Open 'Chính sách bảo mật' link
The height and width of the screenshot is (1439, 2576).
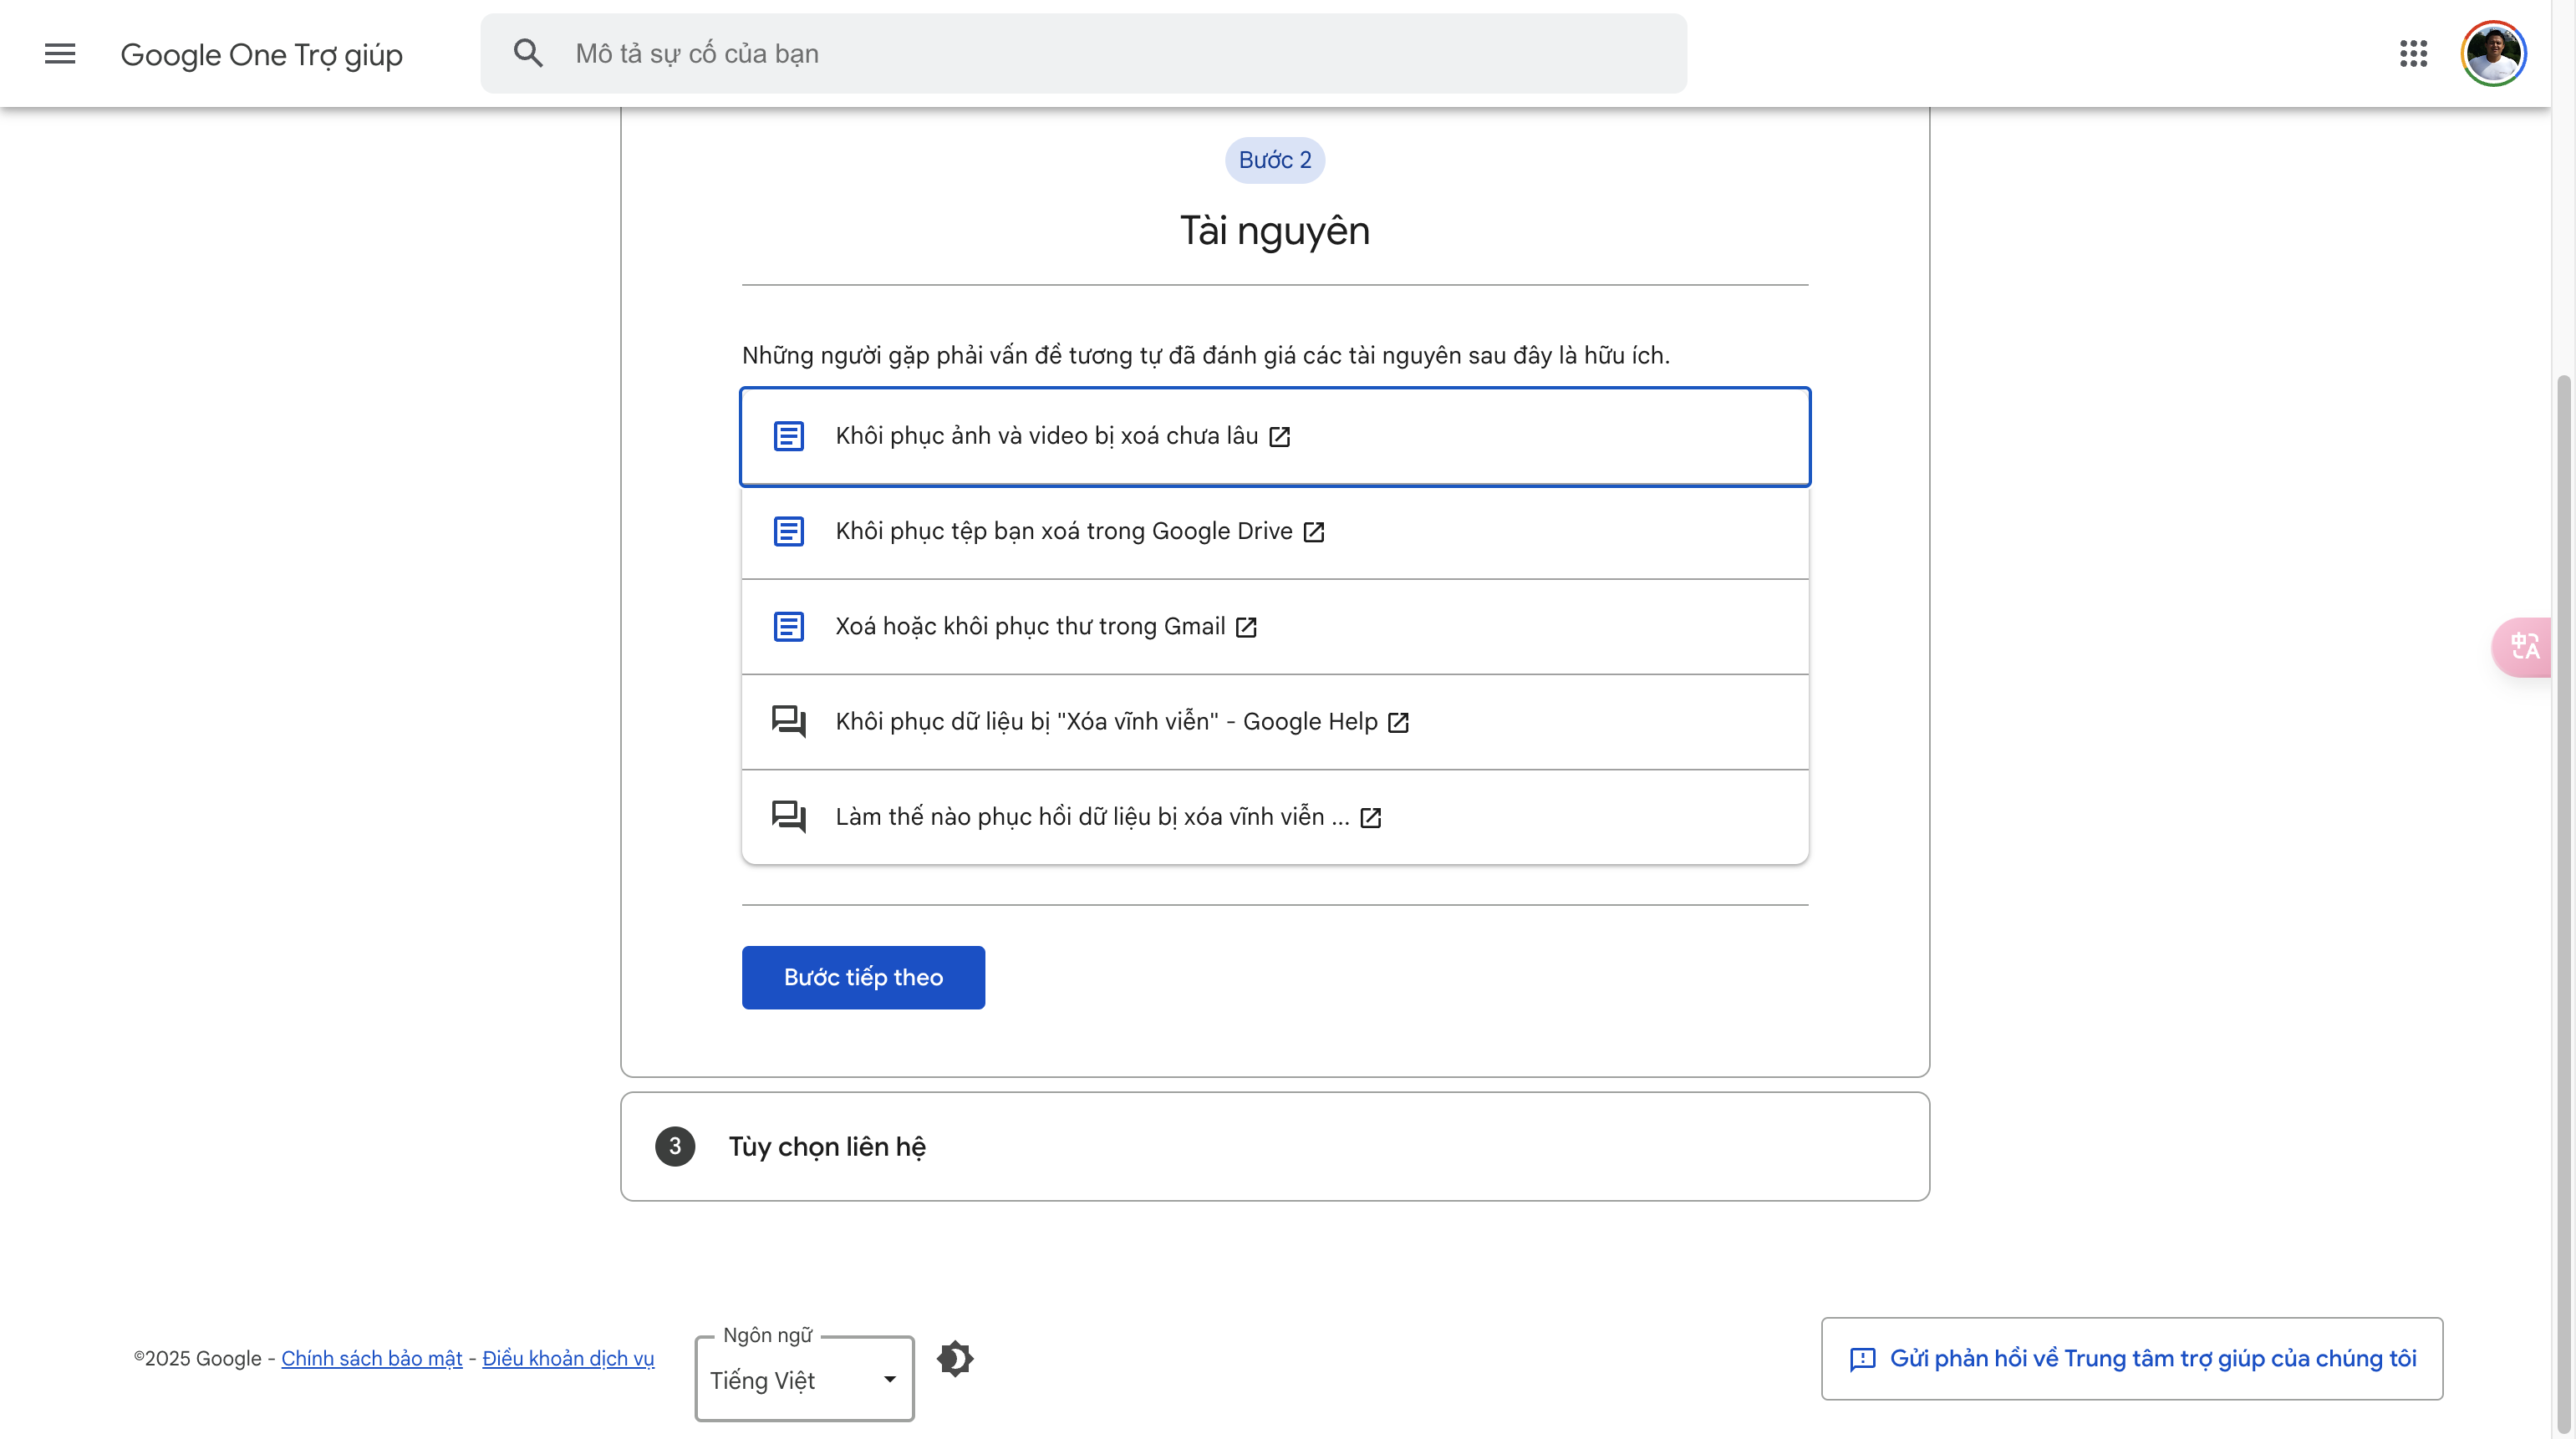[x=372, y=1358]
